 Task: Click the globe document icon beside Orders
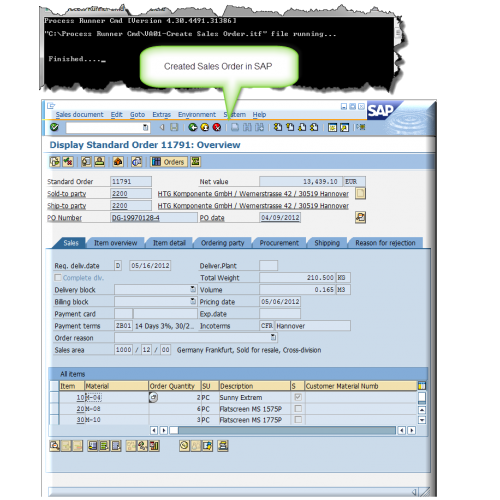(136, 162)
